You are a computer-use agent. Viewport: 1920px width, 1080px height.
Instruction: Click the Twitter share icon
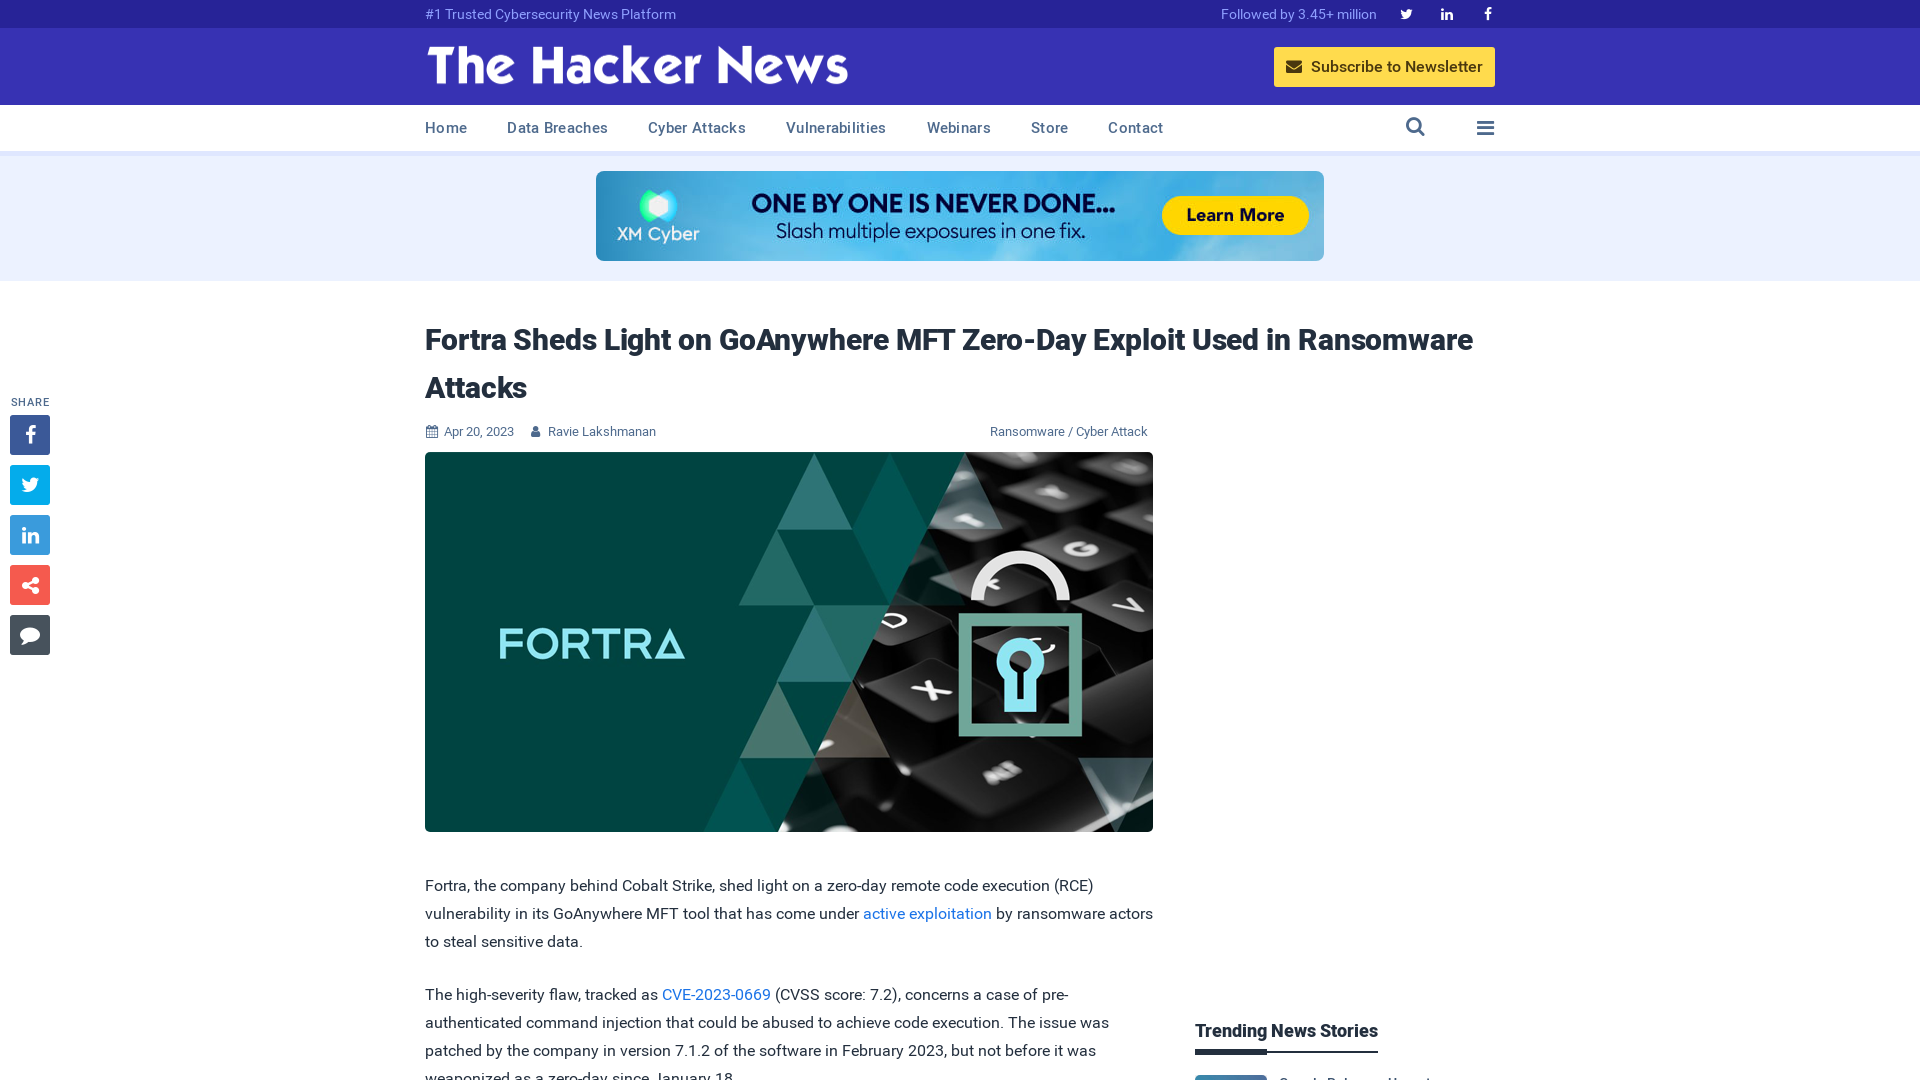pyautogui.click(x=29, y=484)
